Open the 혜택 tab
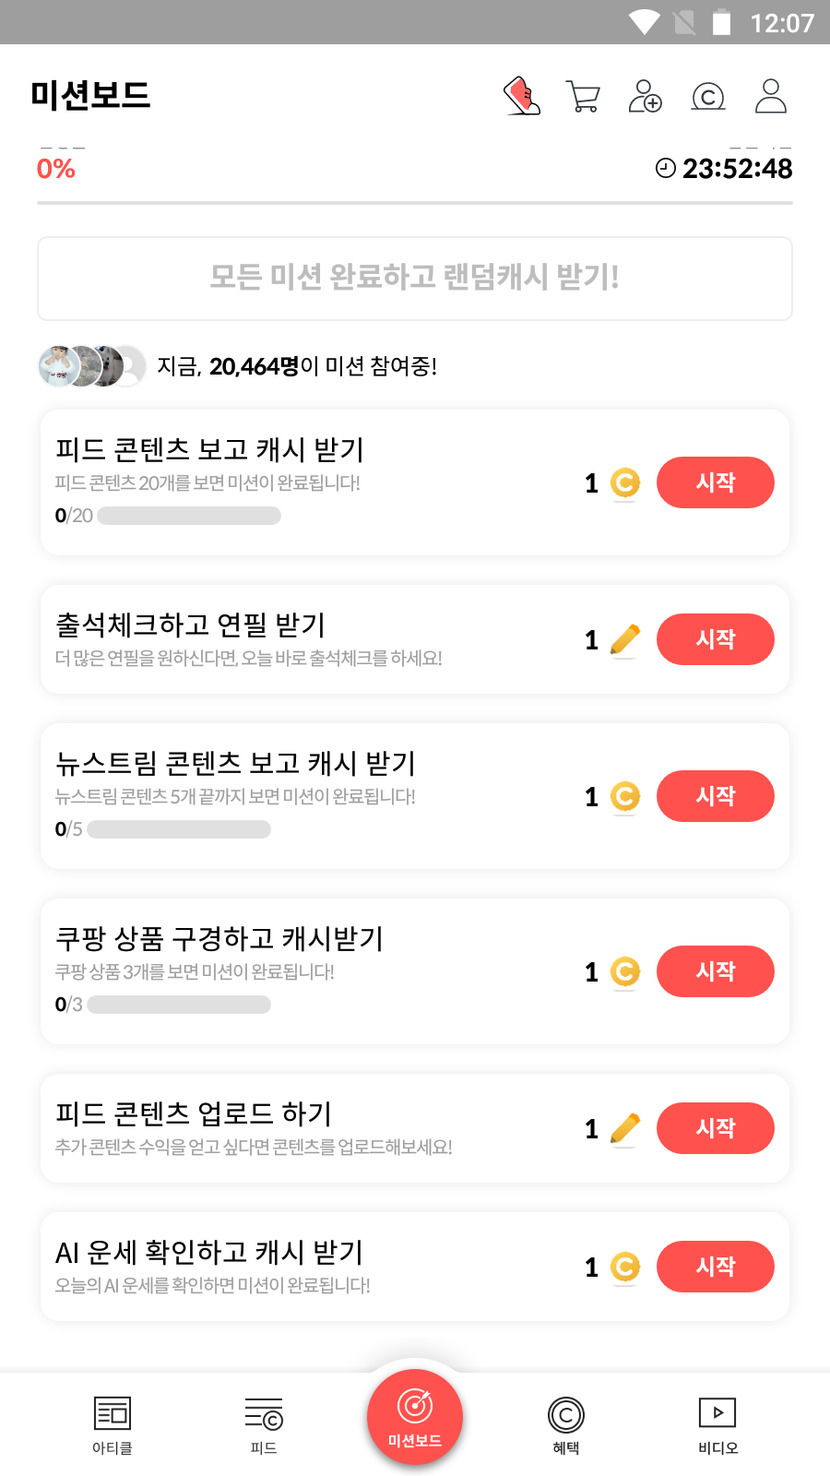This screenshot has height=1476, width=830. point(566,1424)
